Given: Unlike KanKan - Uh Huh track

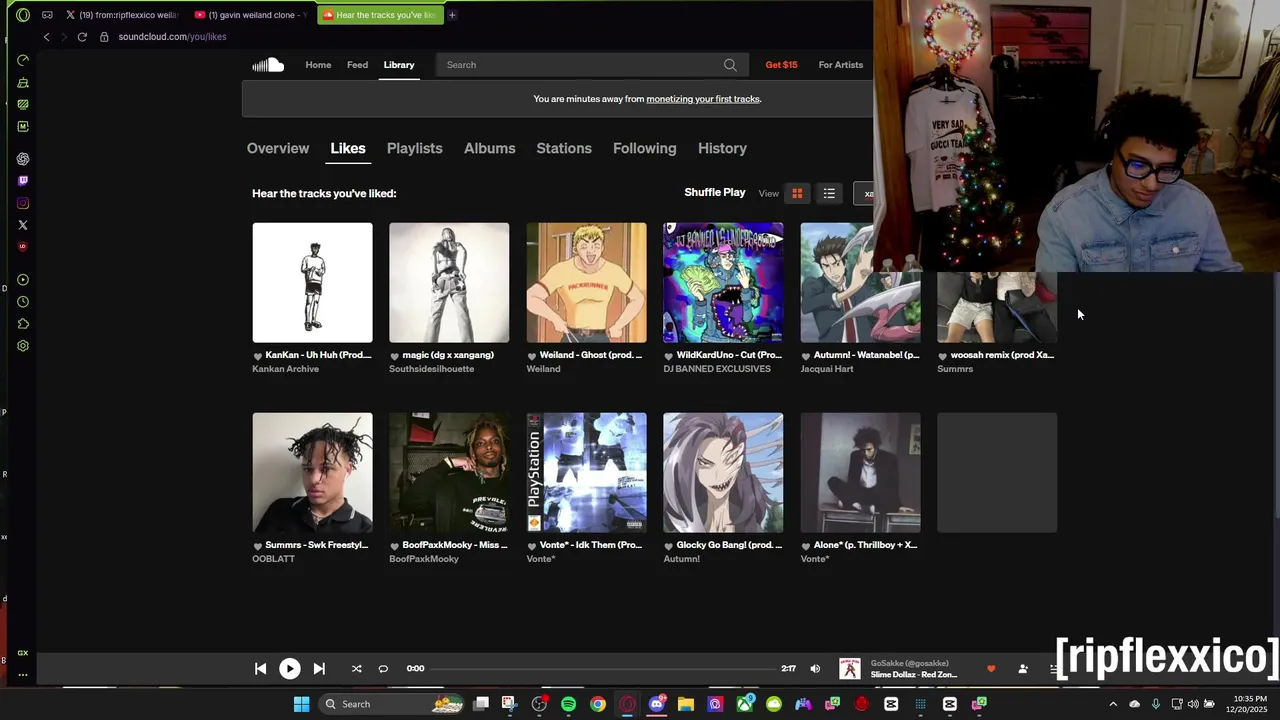Looking at the screenshot, I should [258, 356].
